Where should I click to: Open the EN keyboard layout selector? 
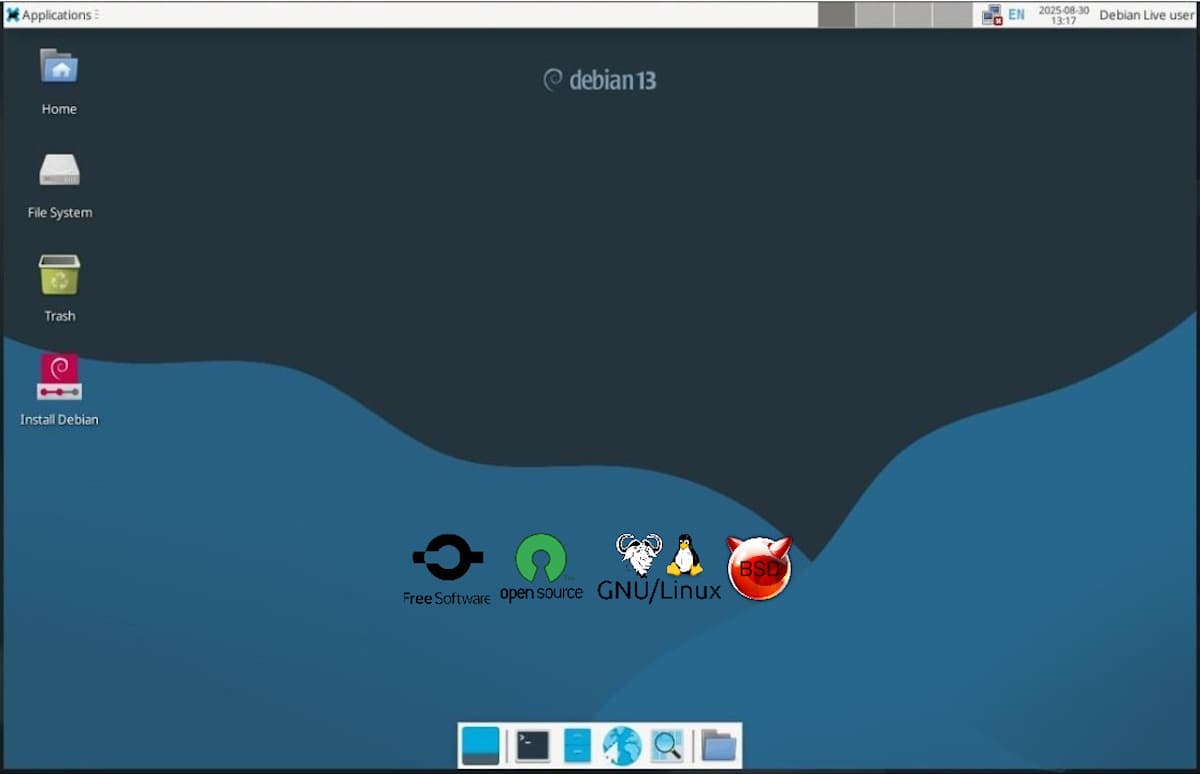1016,15
